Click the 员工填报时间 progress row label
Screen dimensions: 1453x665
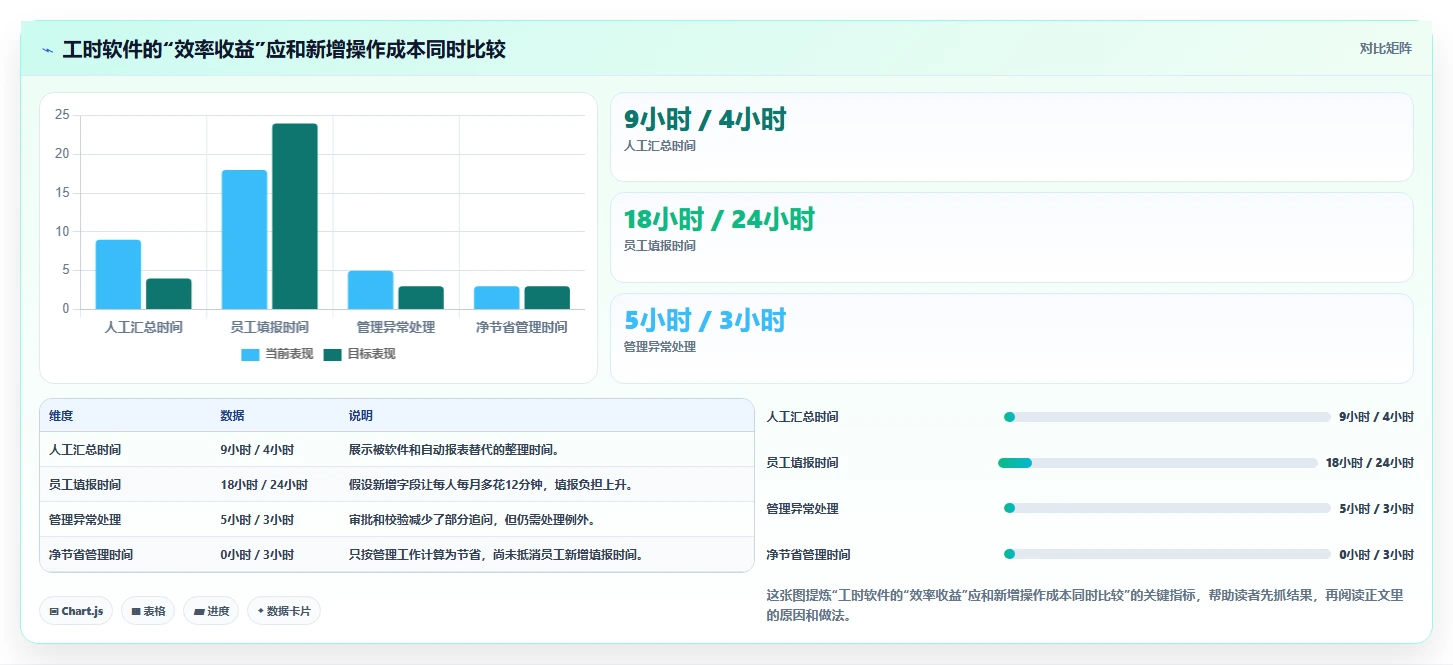802,463
